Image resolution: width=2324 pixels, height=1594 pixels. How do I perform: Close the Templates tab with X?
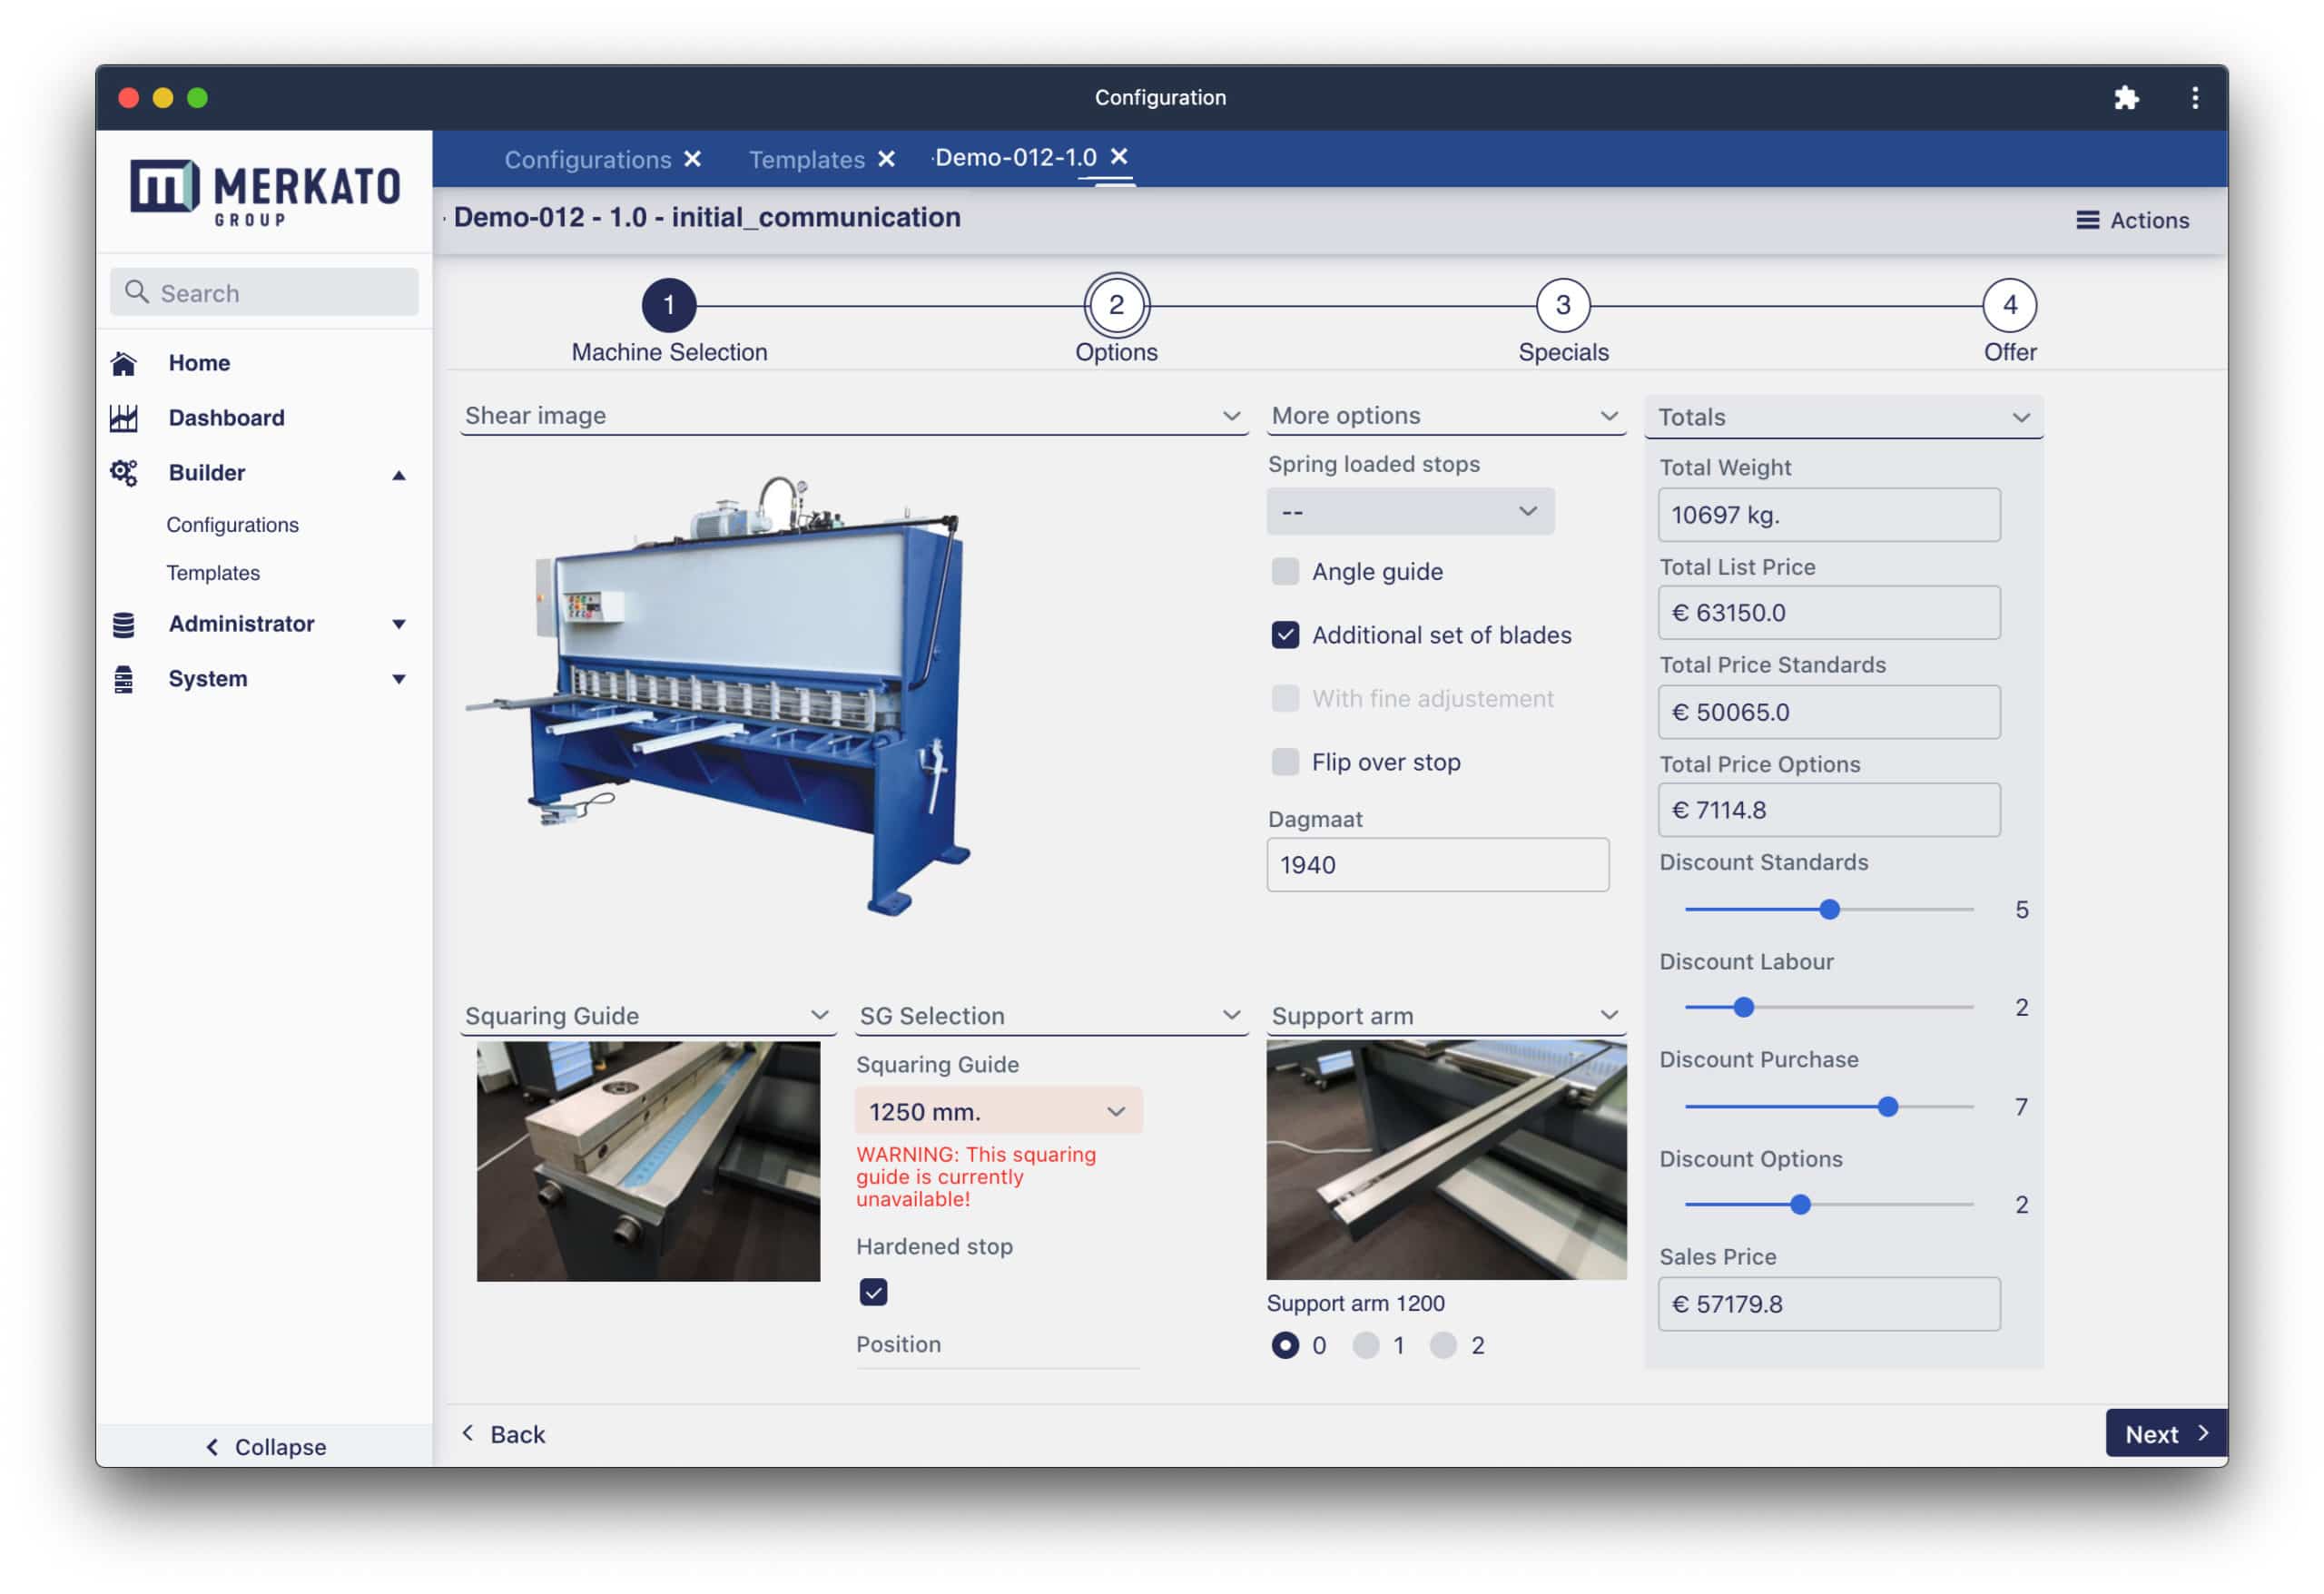pyautogui.click(x=886, y=159)
